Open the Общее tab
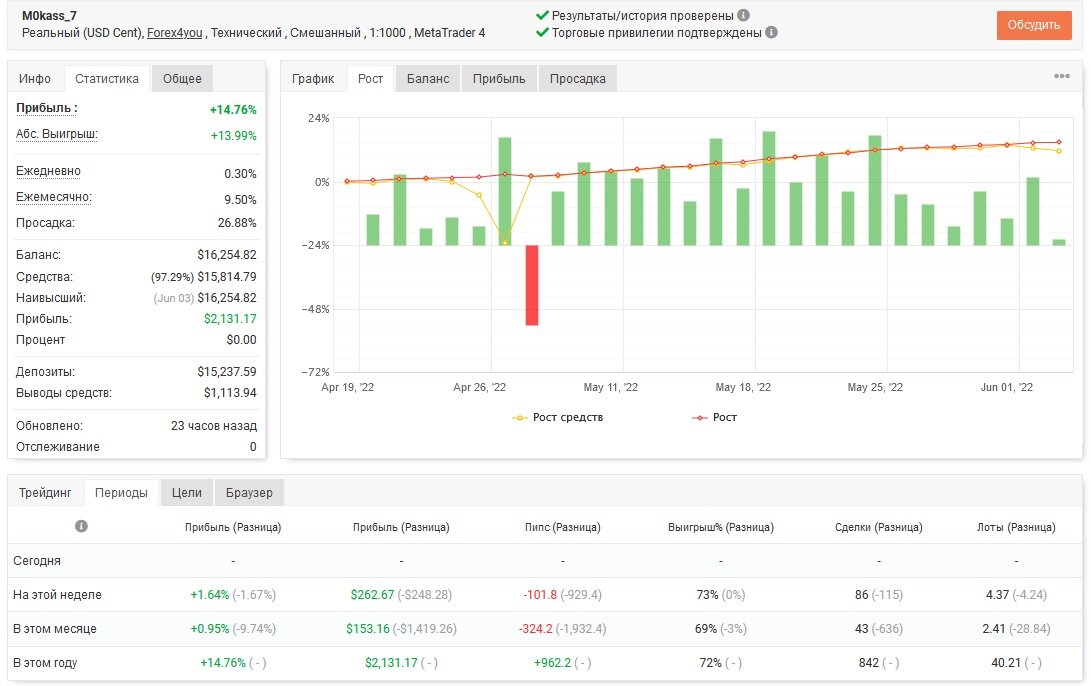The width and height of the screenshot is (1091, 686). [x=182, y=79]
